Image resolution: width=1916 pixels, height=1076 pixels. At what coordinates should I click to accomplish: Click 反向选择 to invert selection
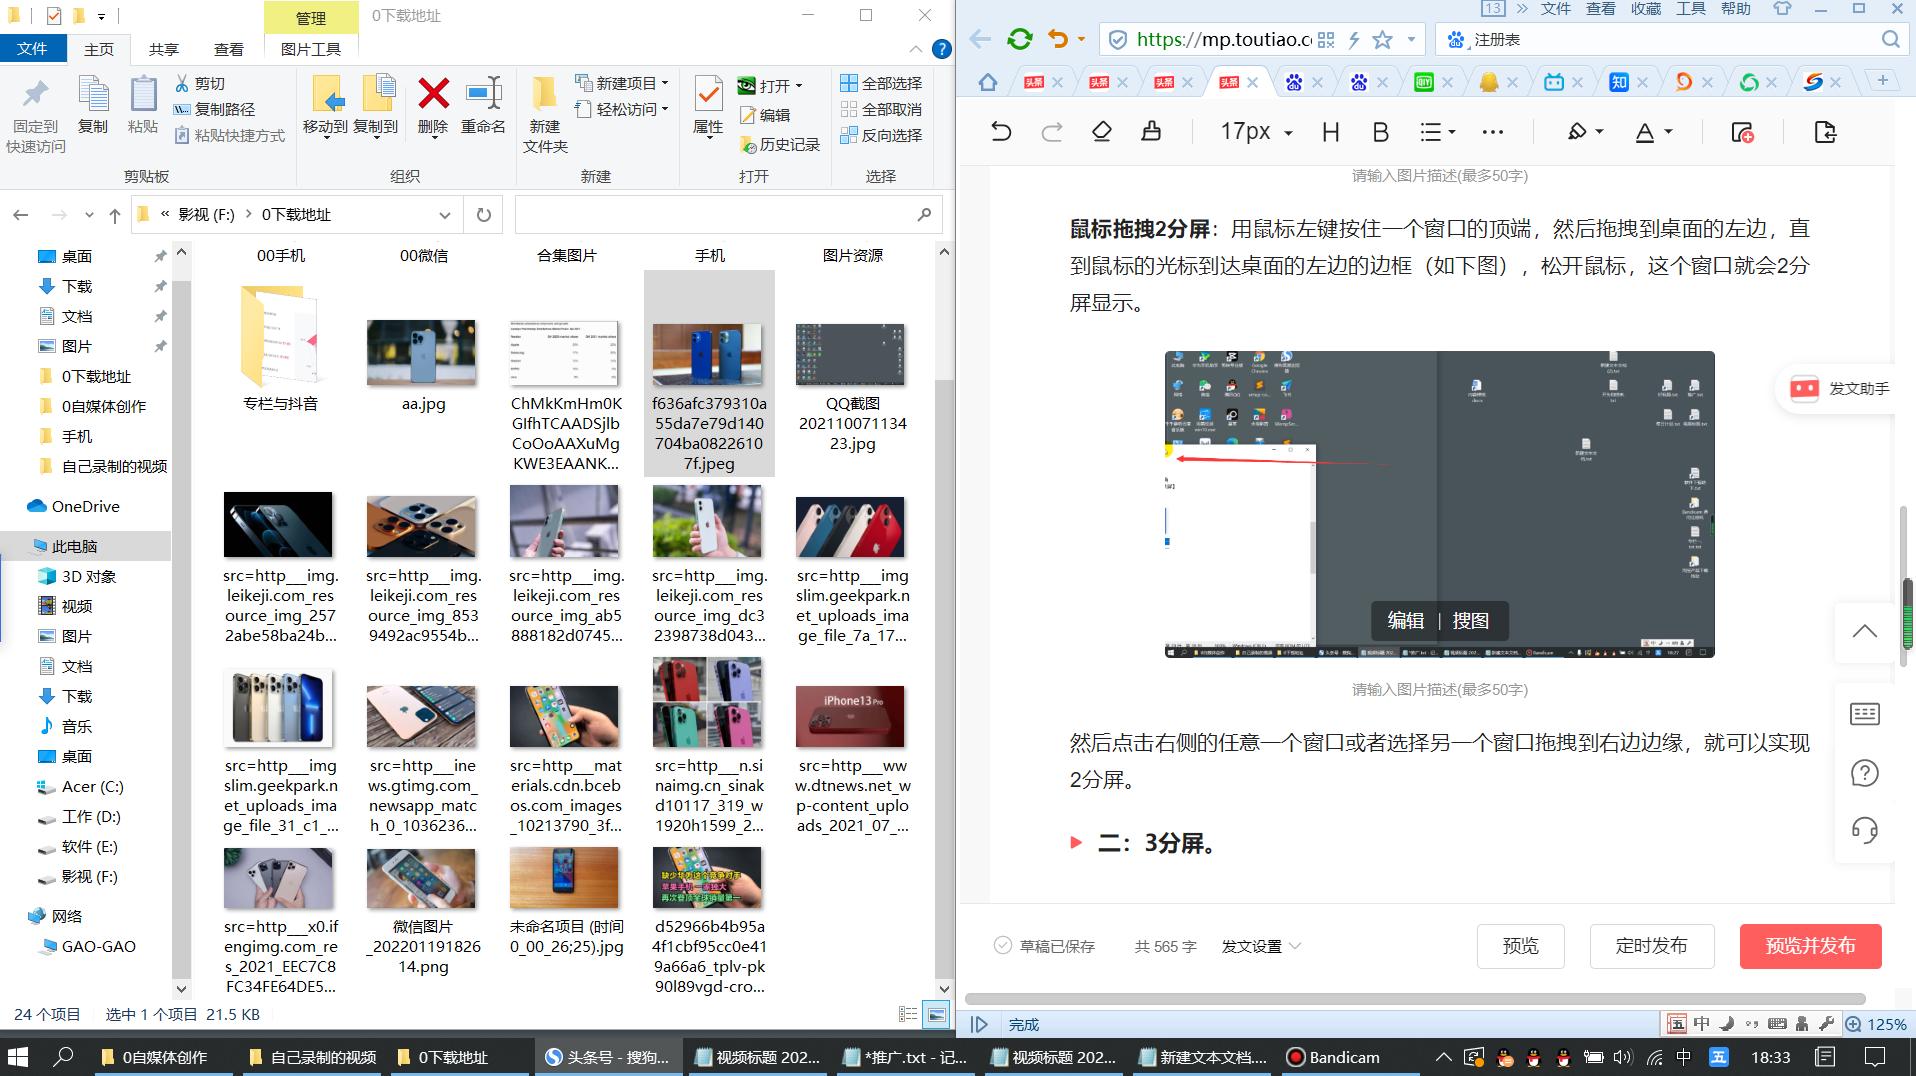884,136
